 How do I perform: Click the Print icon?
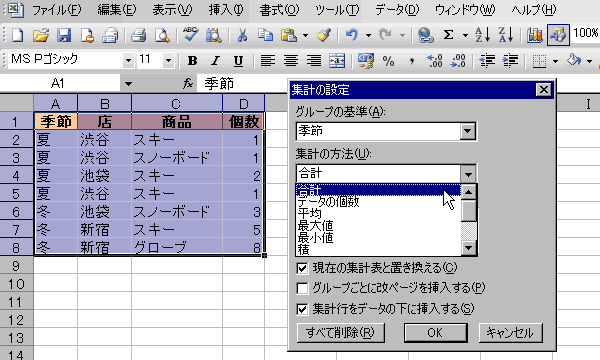[138, 35]
